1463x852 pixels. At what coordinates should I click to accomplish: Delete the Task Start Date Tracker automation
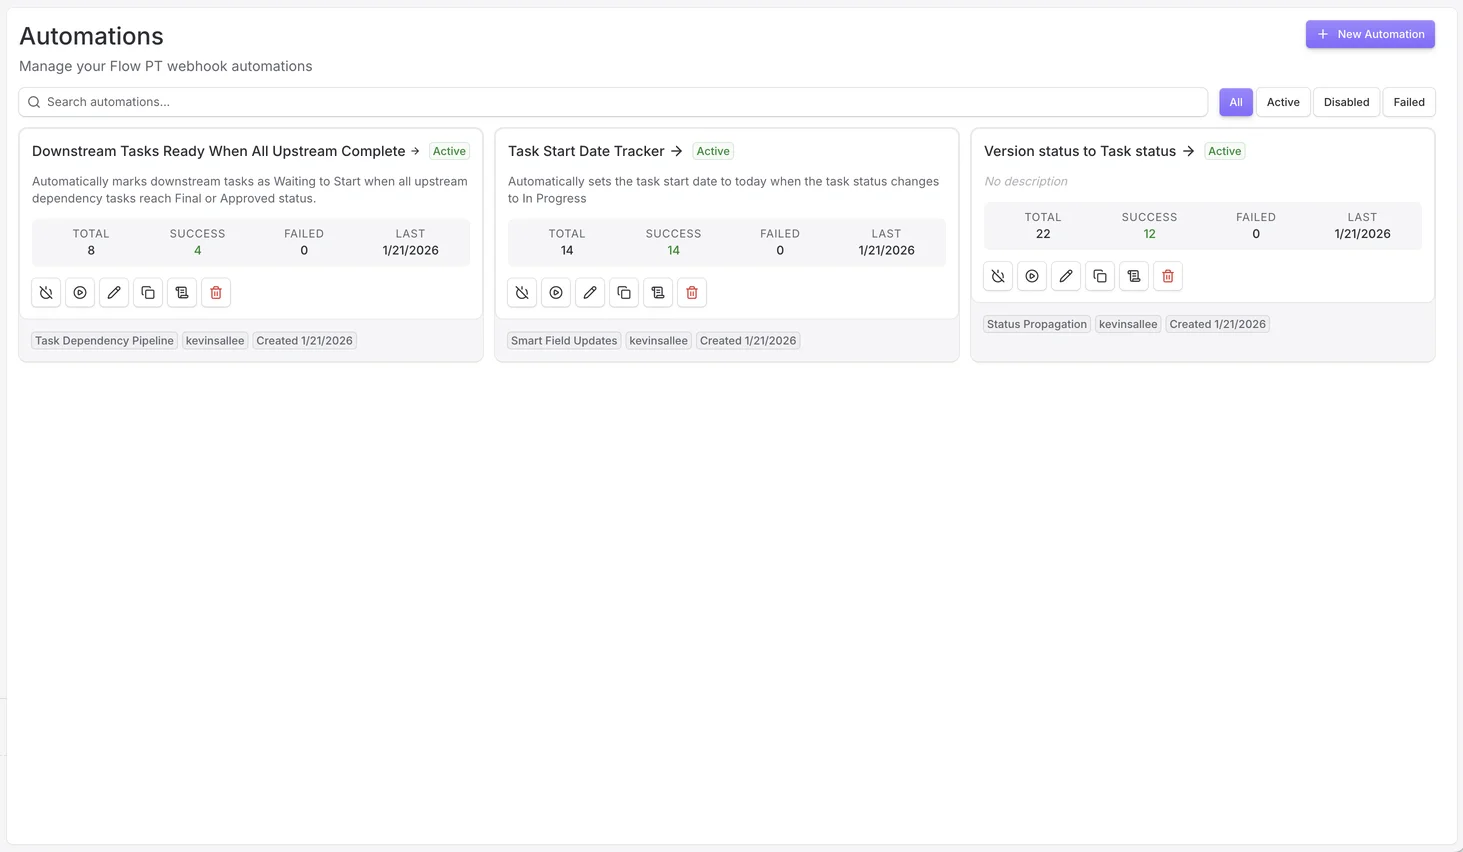pos(692,292)
